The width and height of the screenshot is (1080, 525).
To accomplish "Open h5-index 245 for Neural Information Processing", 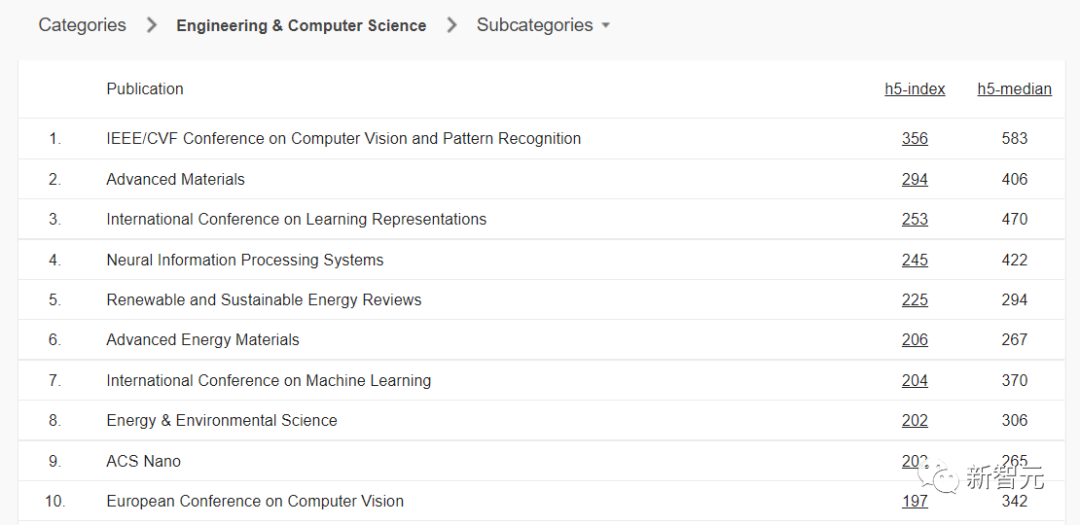I will tap(914, 260).
